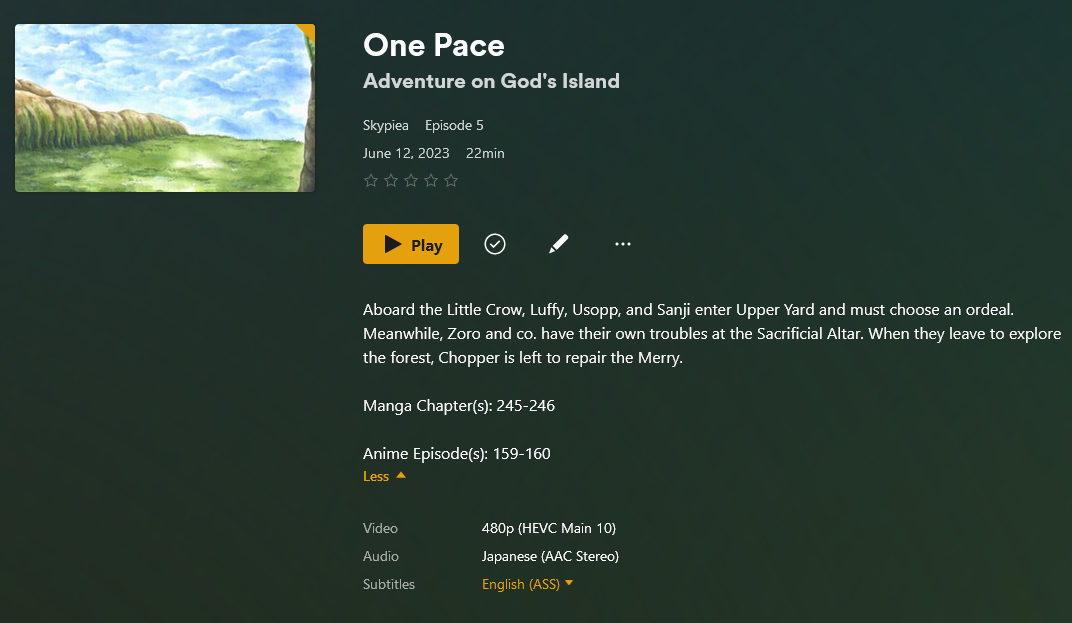Screen dimensions: 1072x623
Task: Click the fifth rating star
Action: (451, 180)
